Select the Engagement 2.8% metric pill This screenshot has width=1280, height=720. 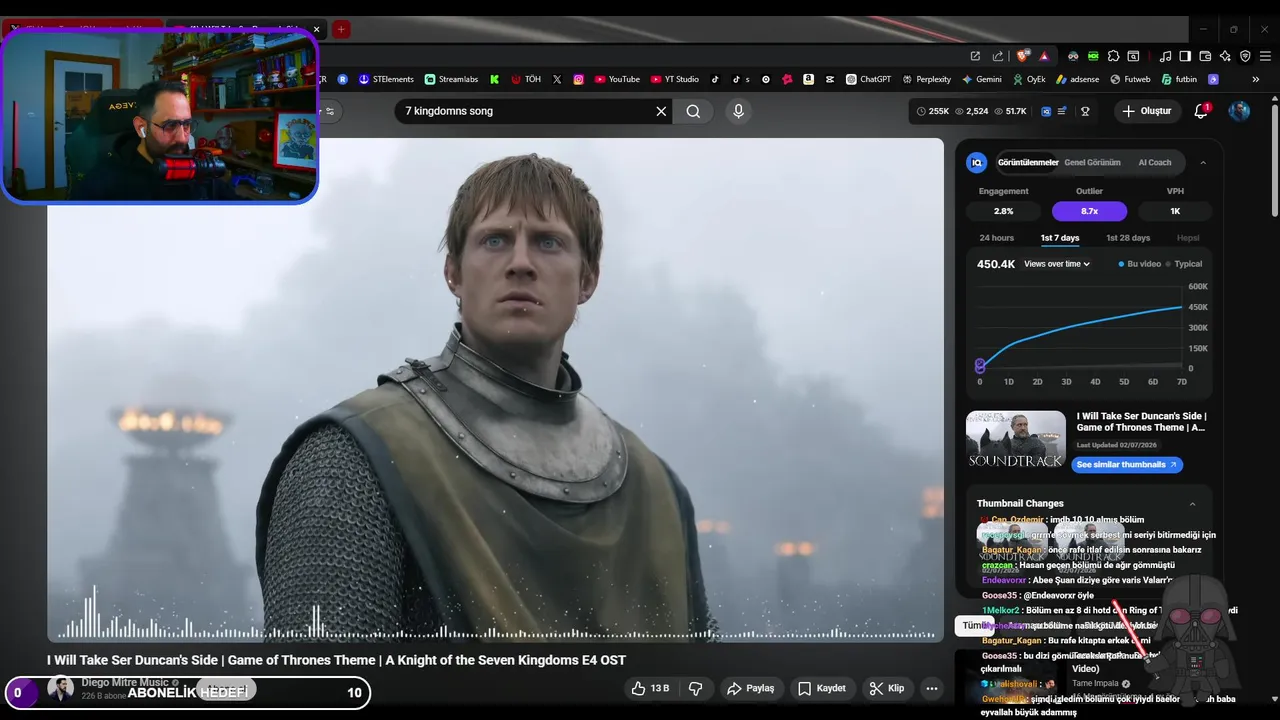1004,211
